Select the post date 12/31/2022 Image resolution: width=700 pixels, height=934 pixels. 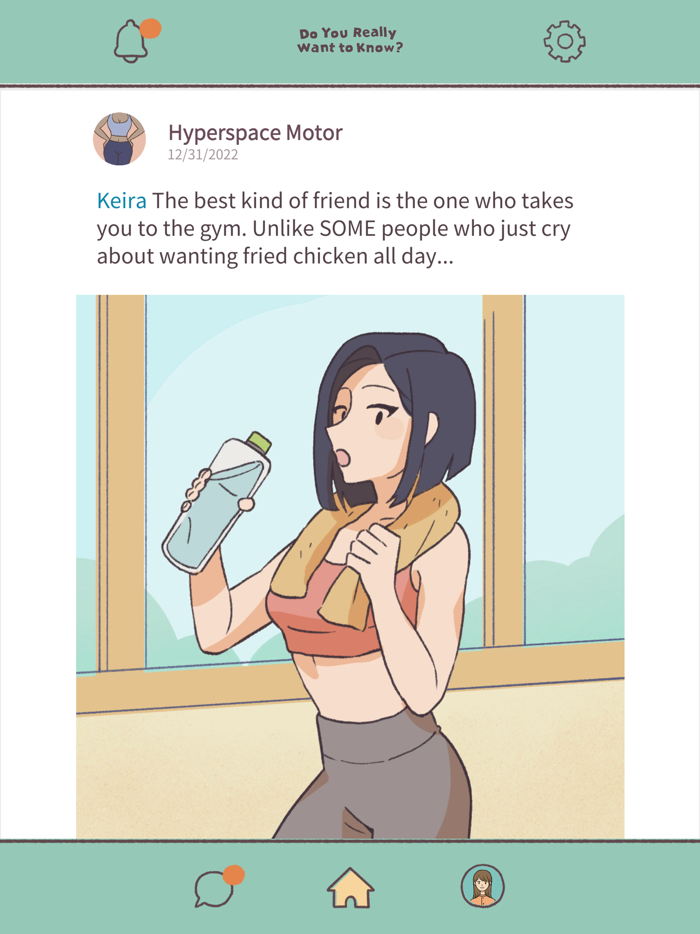[203, 155]
